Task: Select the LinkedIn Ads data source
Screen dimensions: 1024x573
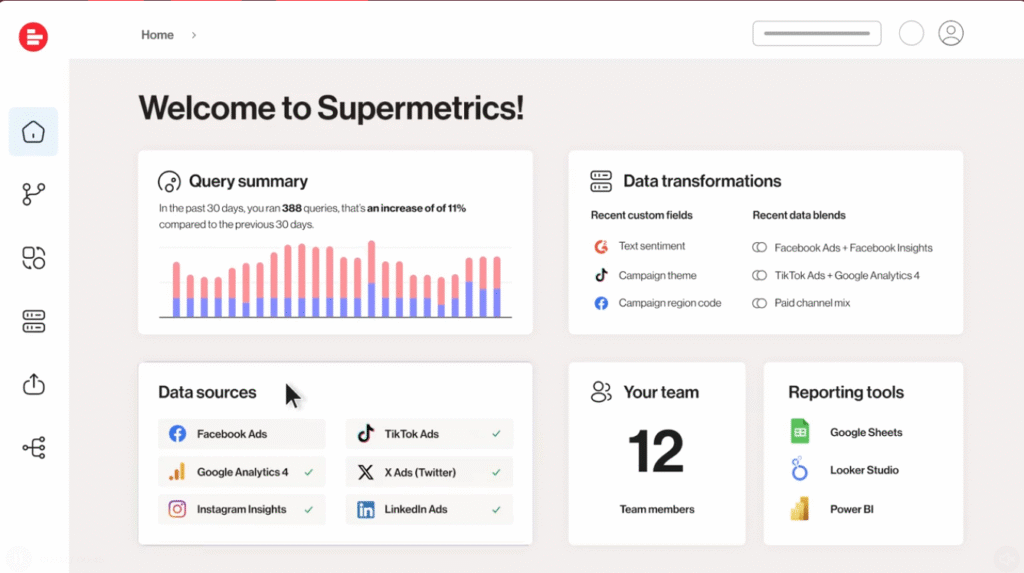Action: point(429,509)
